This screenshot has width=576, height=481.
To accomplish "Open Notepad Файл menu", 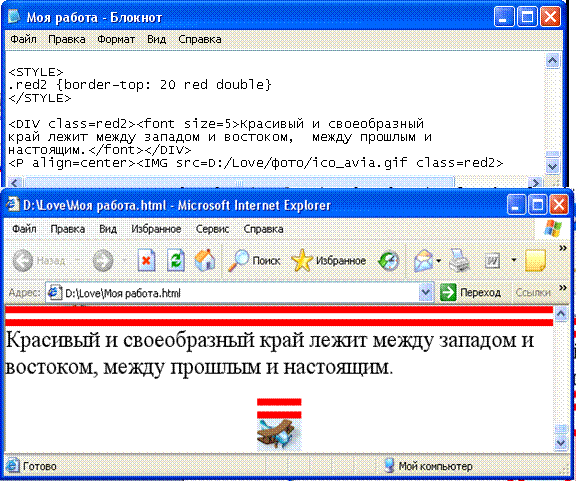I will tap(24, 39).
